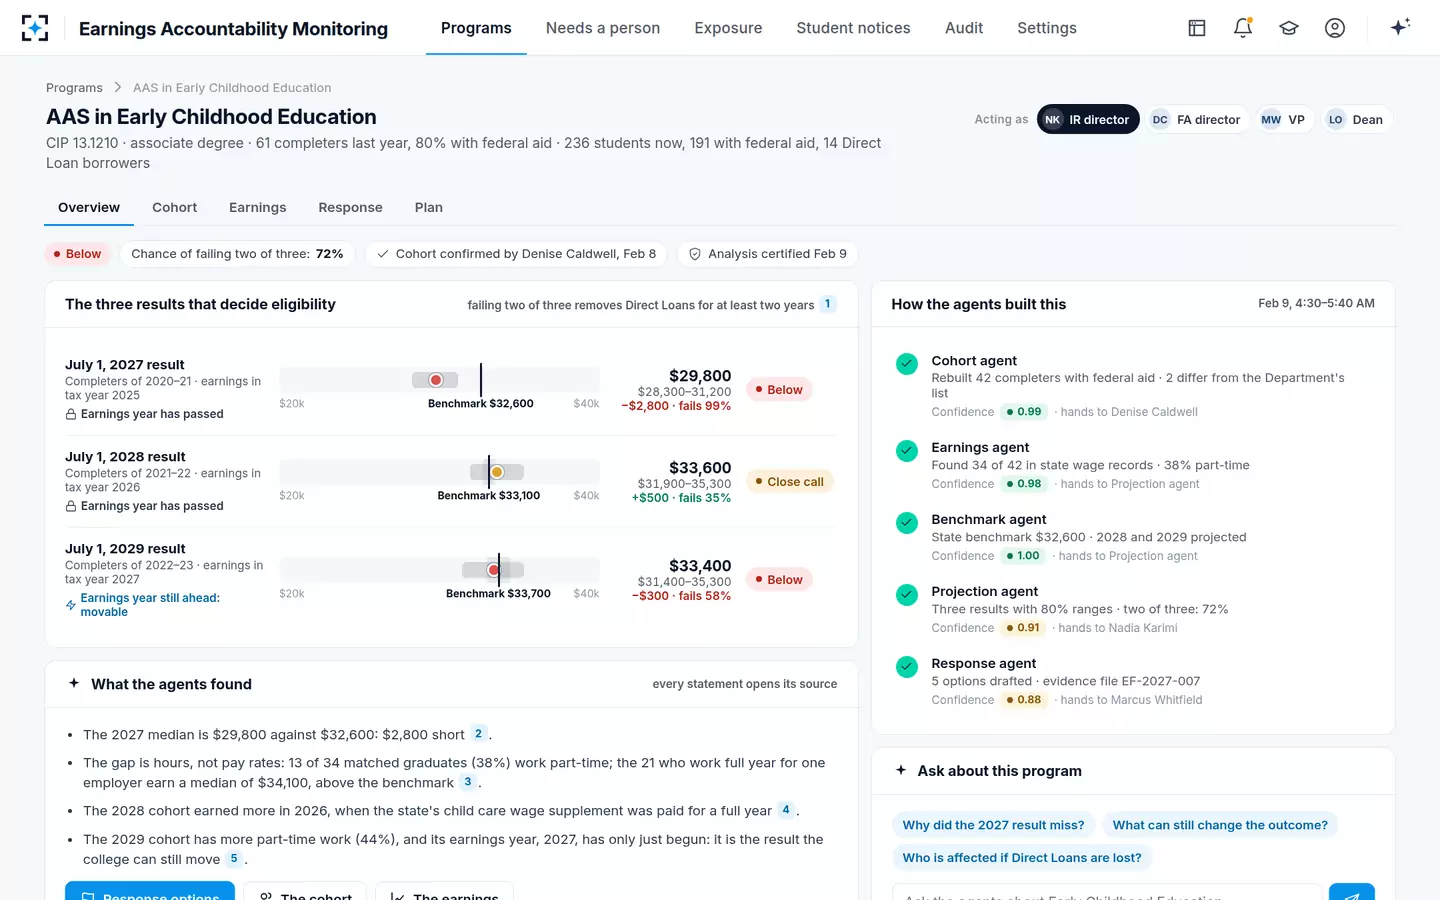Ask who is affected if loans lost
The image size is (1440, 900).
pyautogui.click(x=1021, y=858)
